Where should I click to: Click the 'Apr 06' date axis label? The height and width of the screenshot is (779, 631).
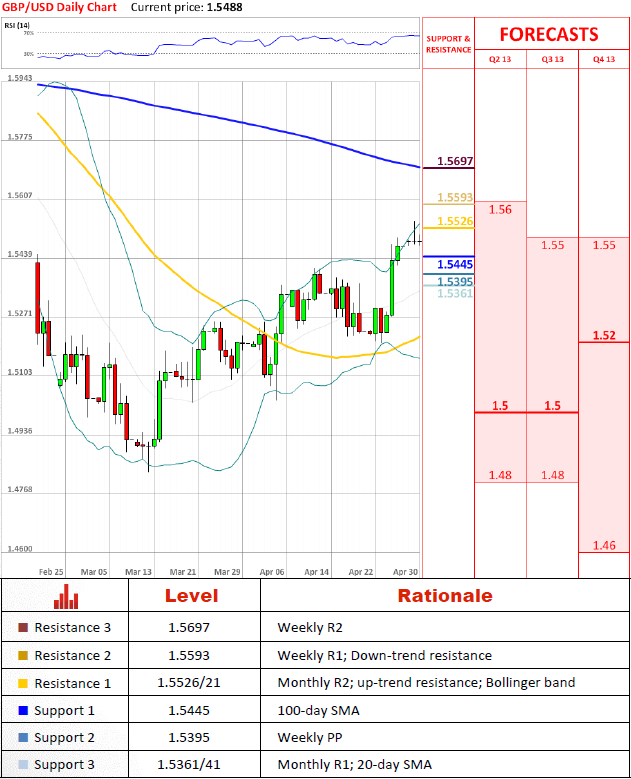272,572
